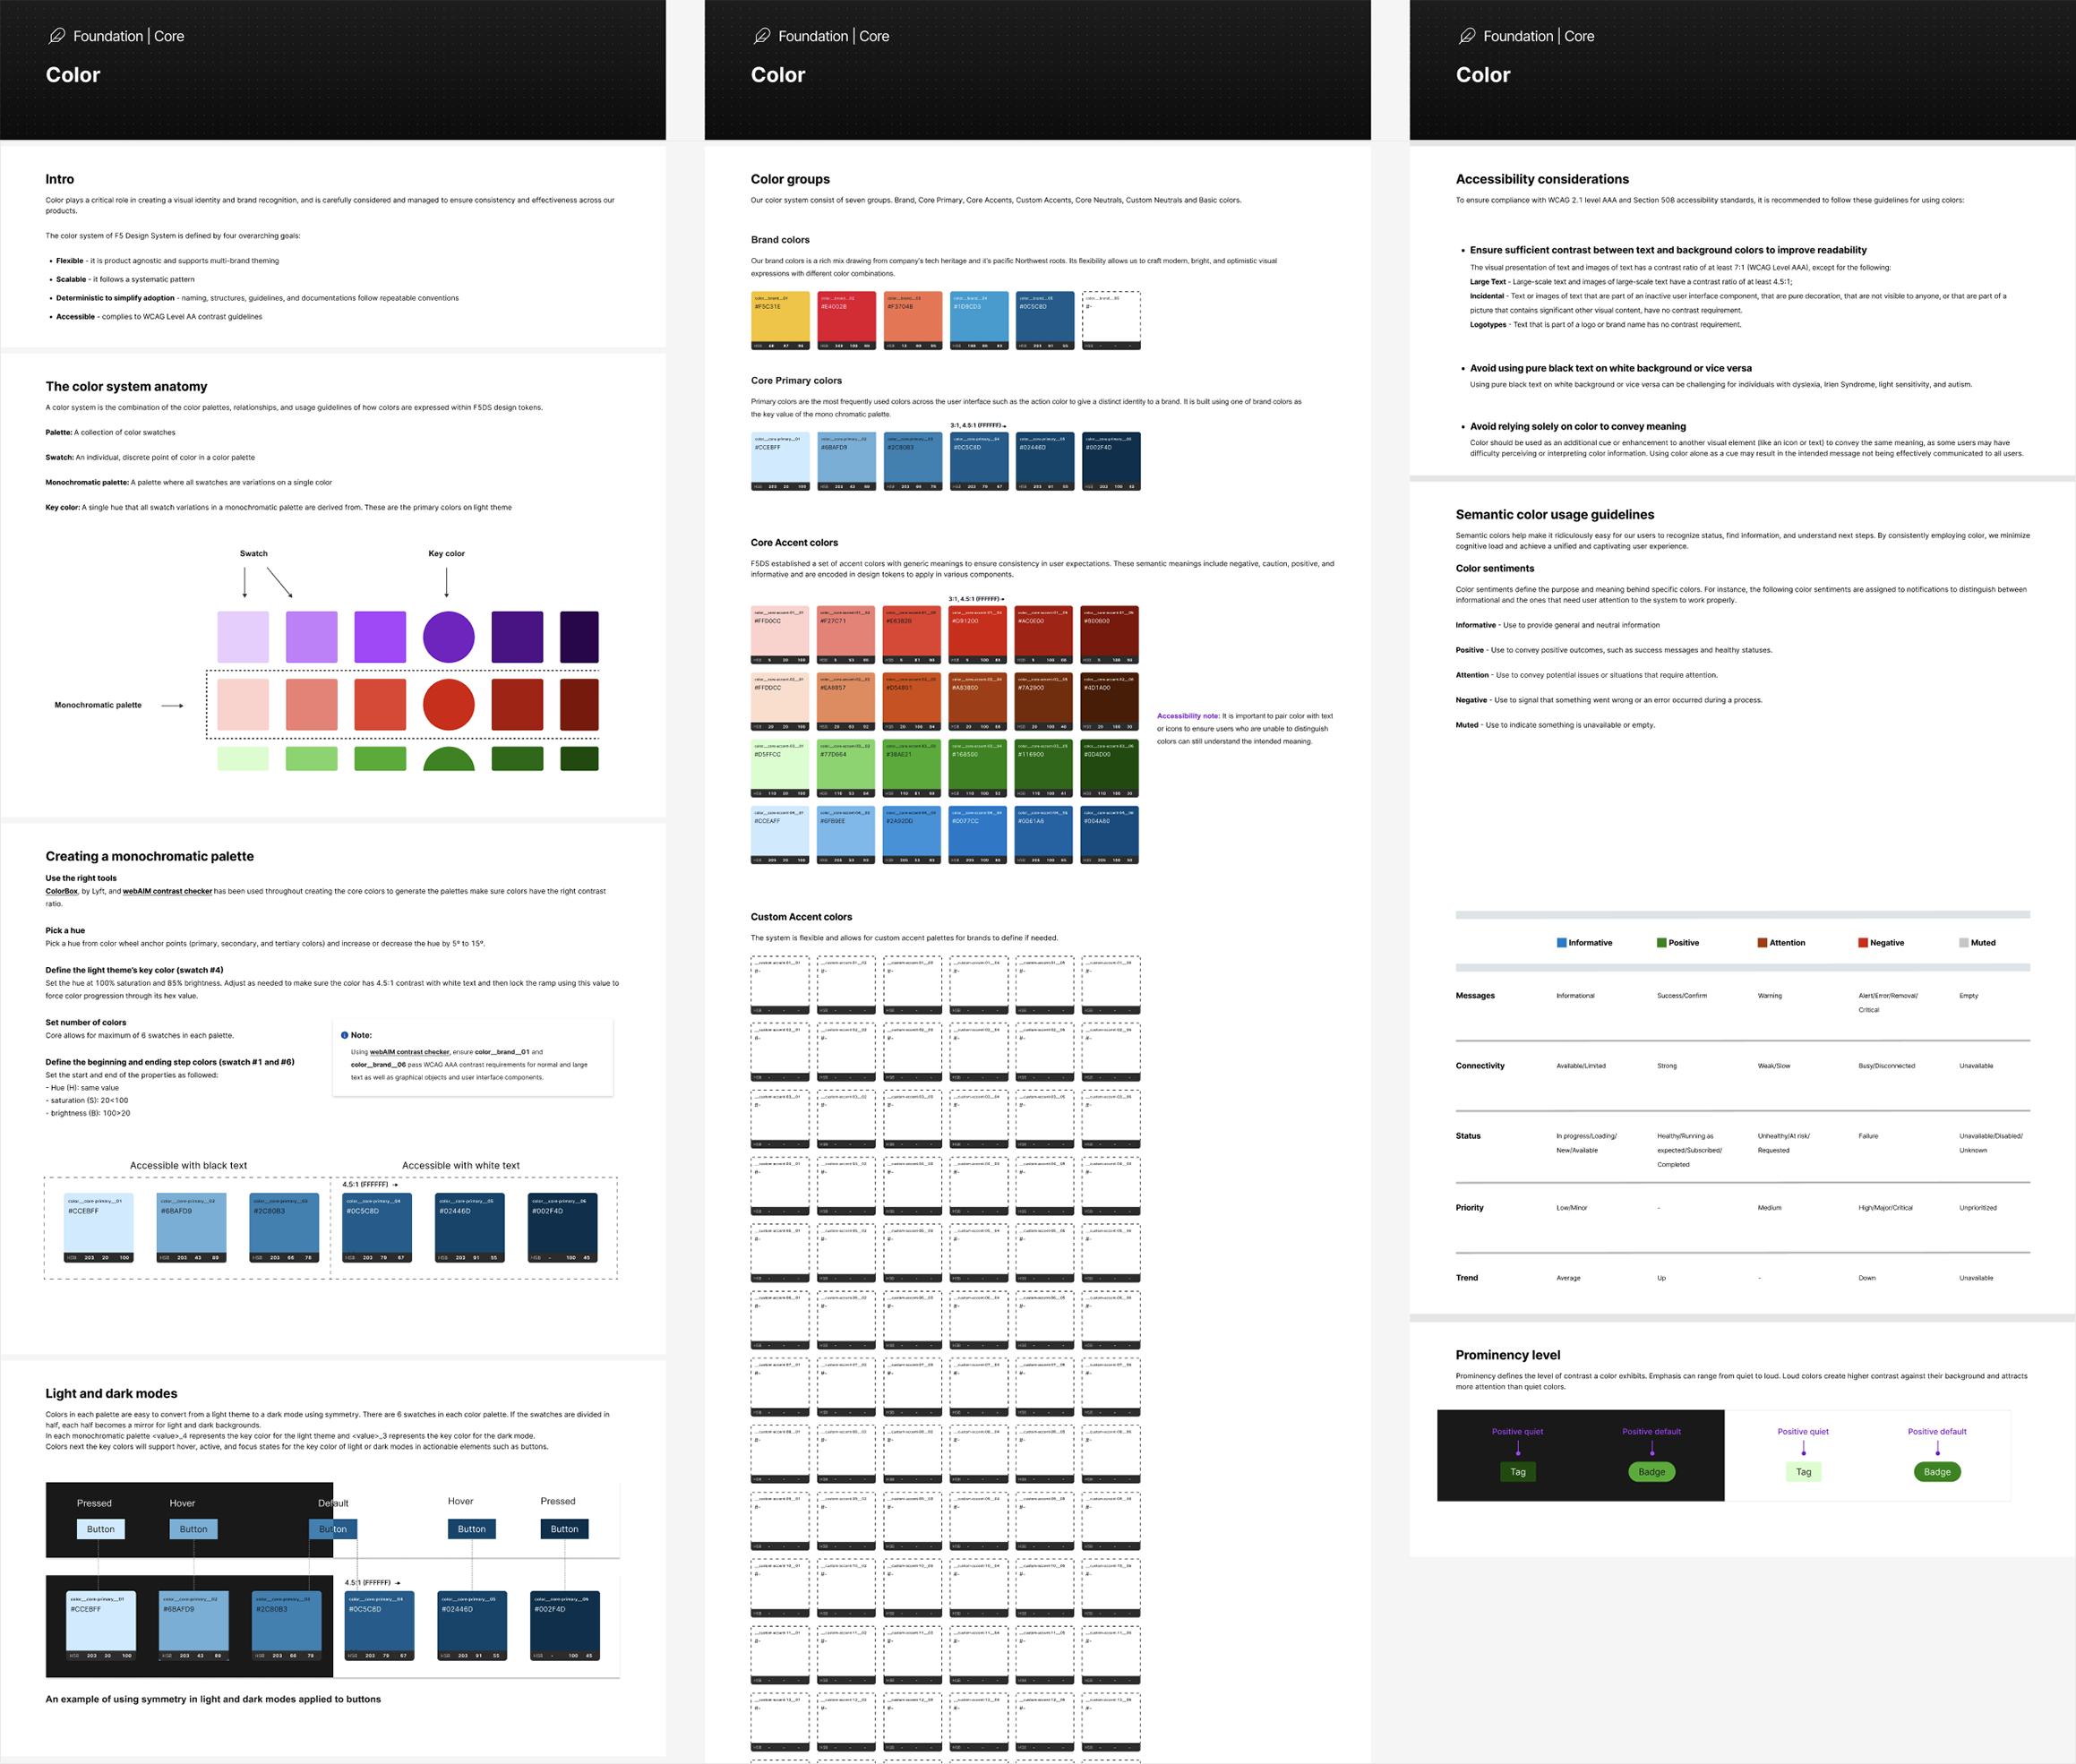Screen dimensions: 2076x1764
Task: Click the purple 'Accessibility note:' label
Action: coord(1188,716)
